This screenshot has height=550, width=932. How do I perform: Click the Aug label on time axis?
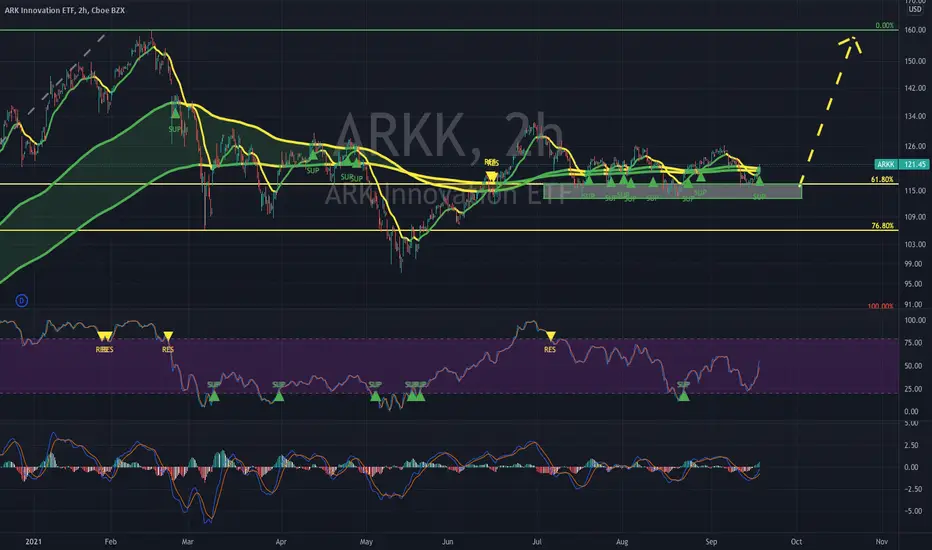point(622,542)
